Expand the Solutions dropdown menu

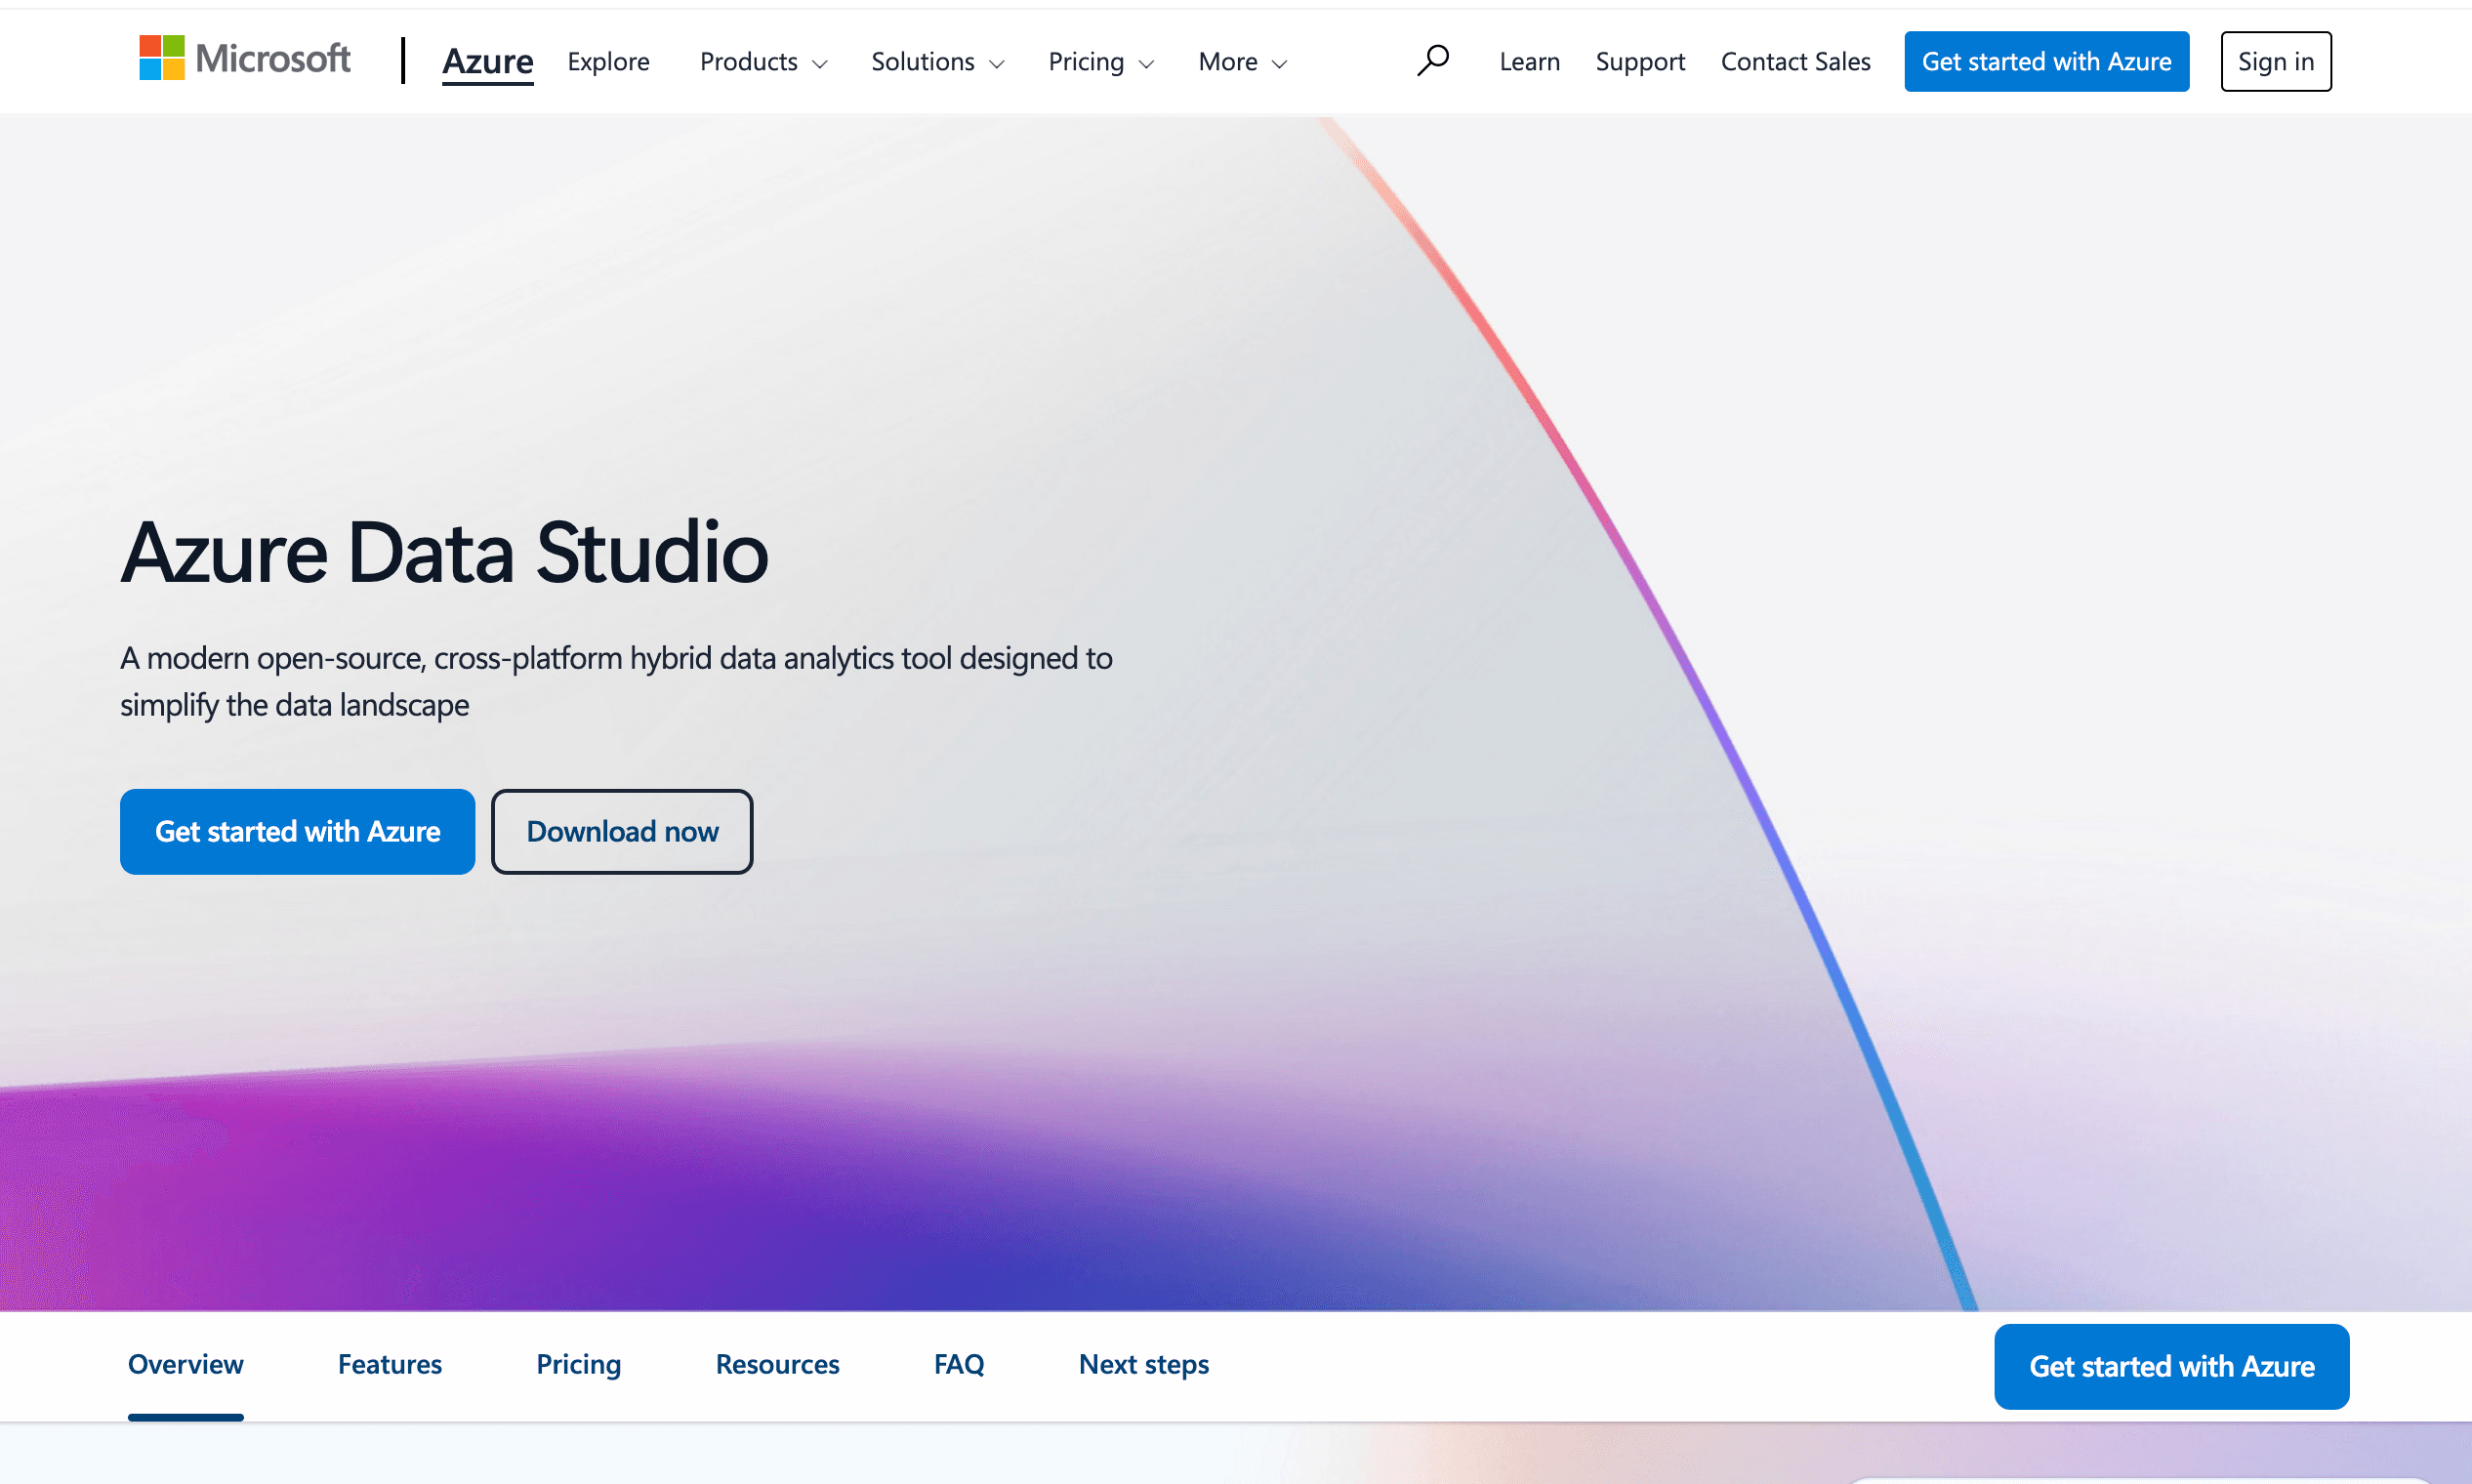click(x=937, y=62)
